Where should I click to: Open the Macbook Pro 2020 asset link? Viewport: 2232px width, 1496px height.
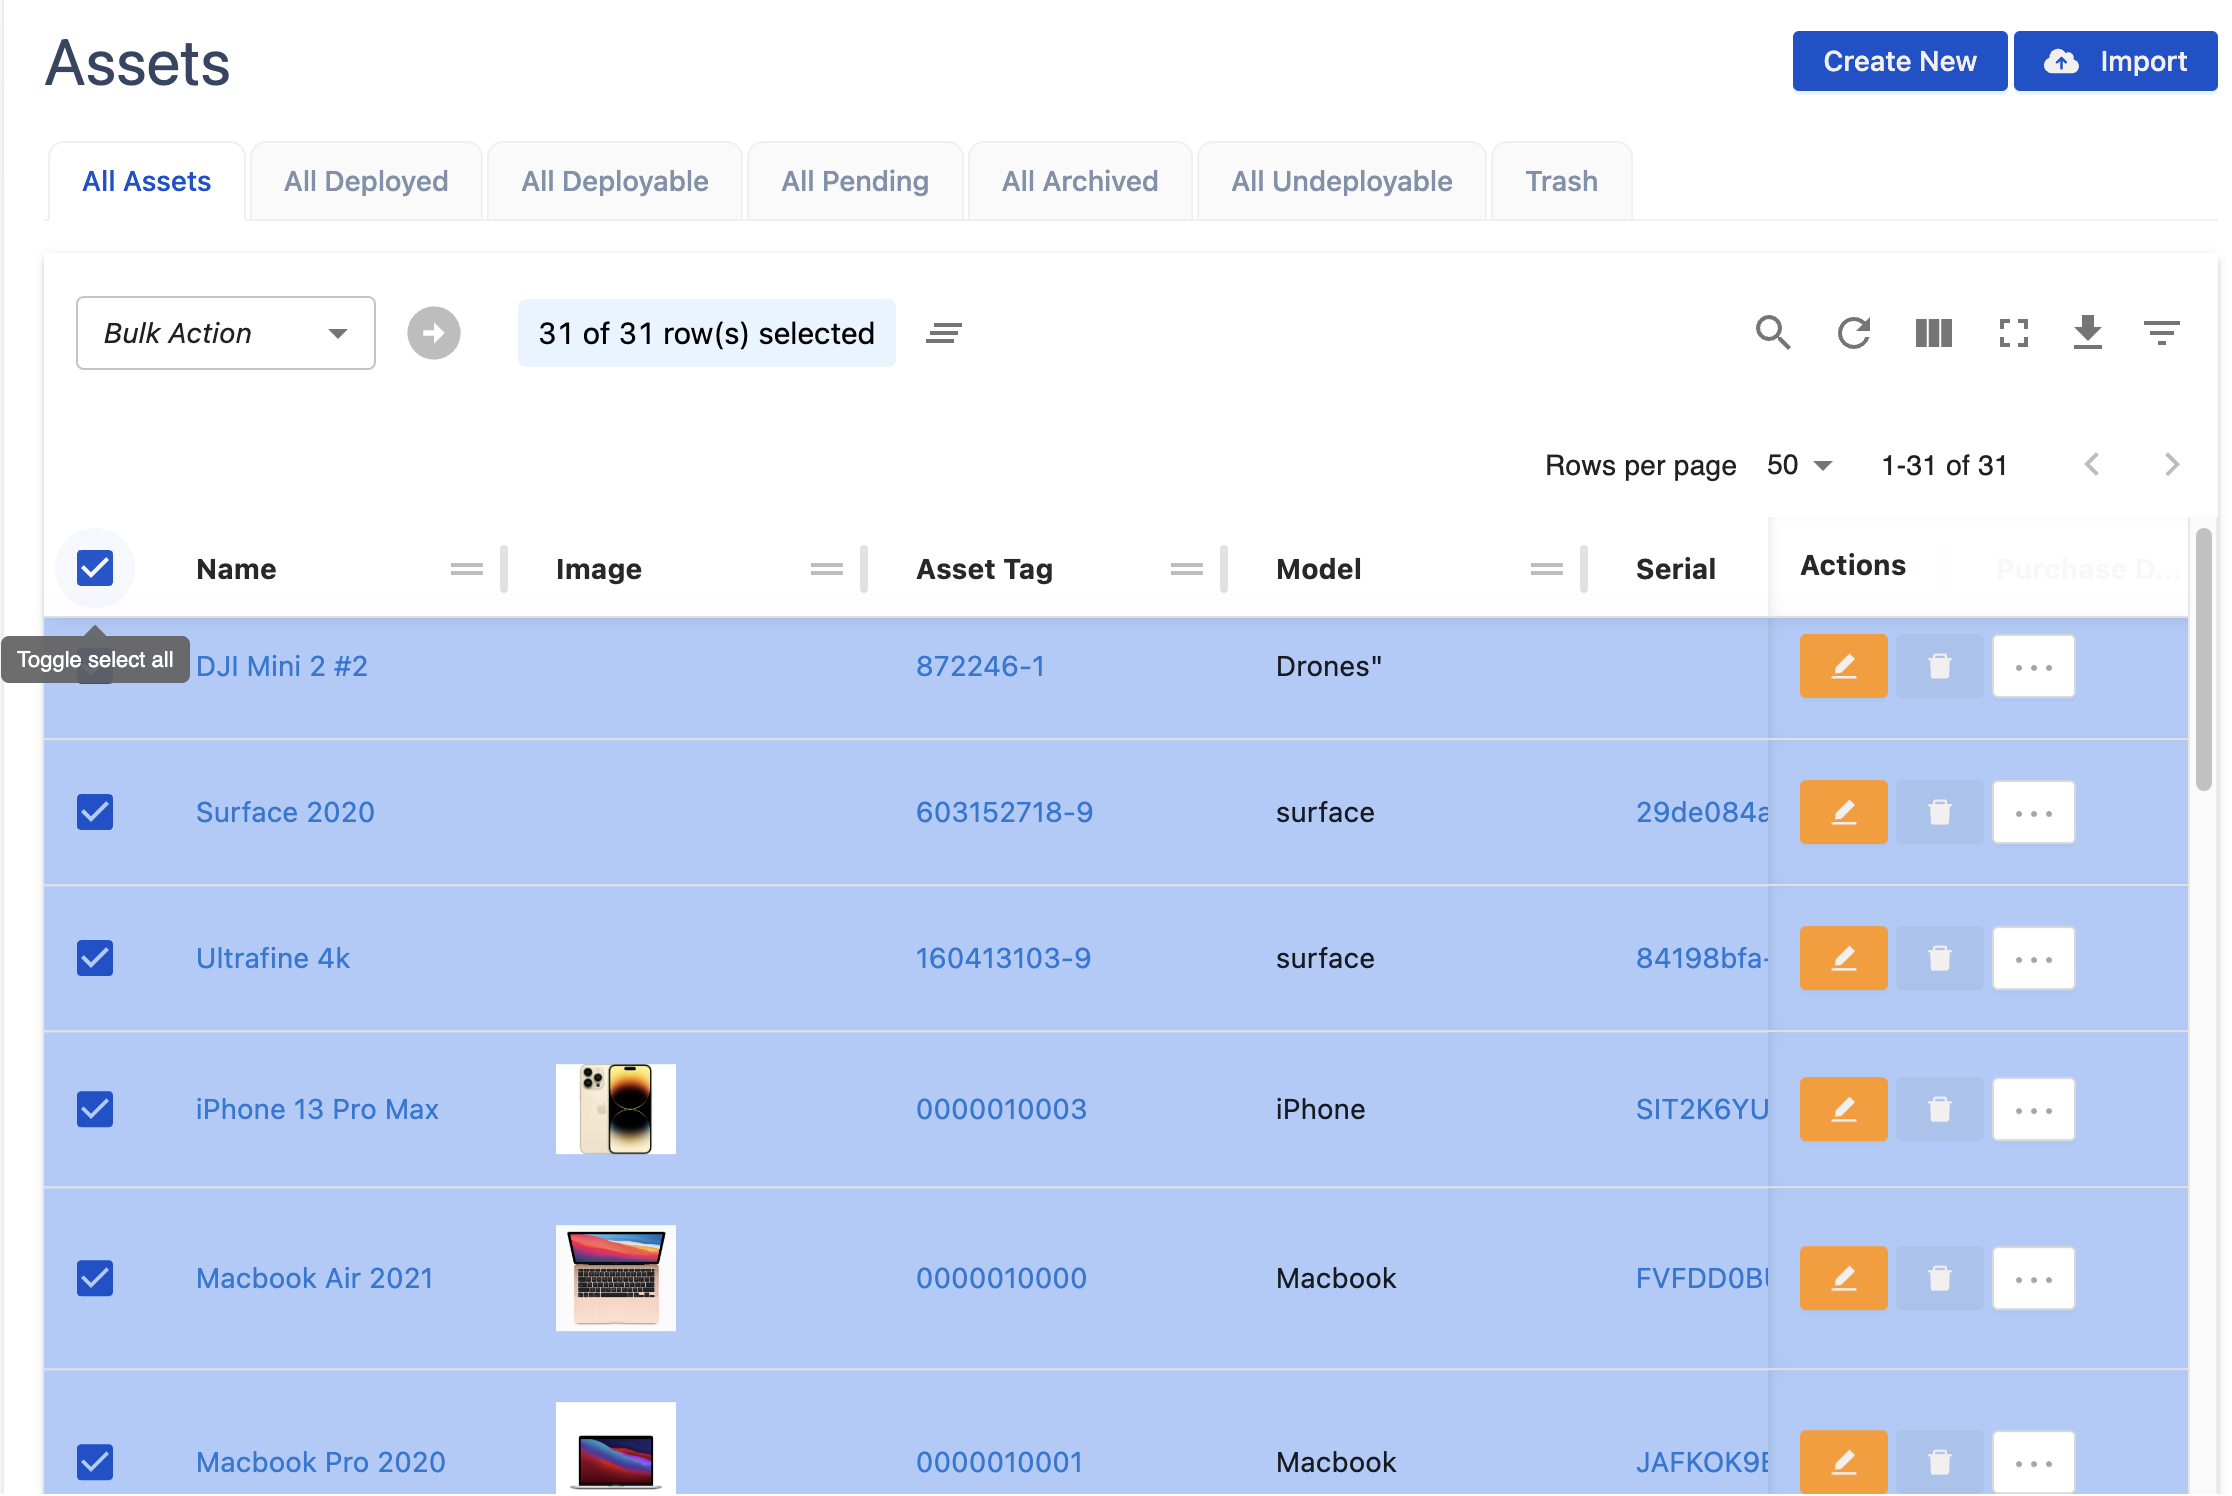(321, 1462)
